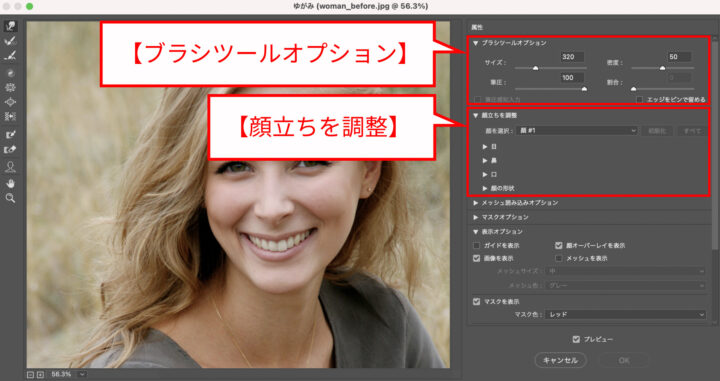Screen dimensions: 720x381
Task: Expand the 目 (eyes) group
Action: click(484, 147)
